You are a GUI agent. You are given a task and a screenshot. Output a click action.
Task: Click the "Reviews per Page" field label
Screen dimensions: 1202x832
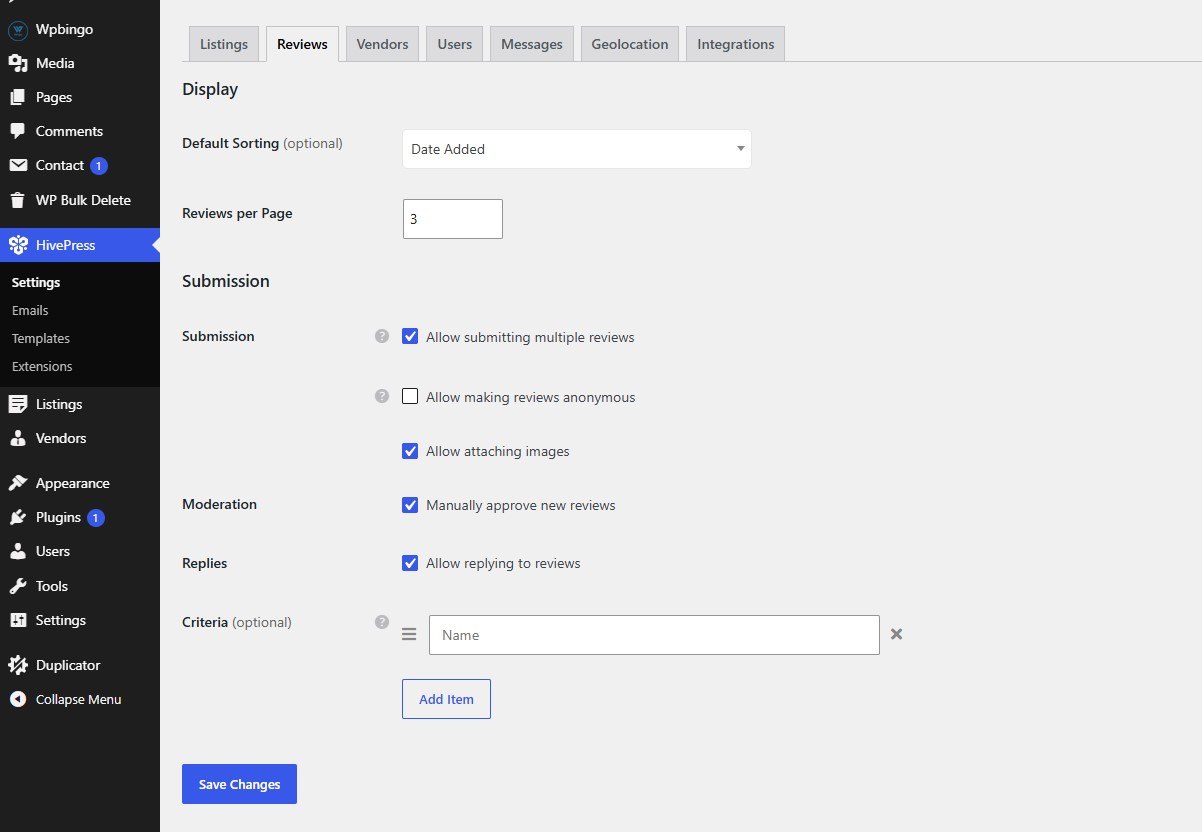(237, 213)
